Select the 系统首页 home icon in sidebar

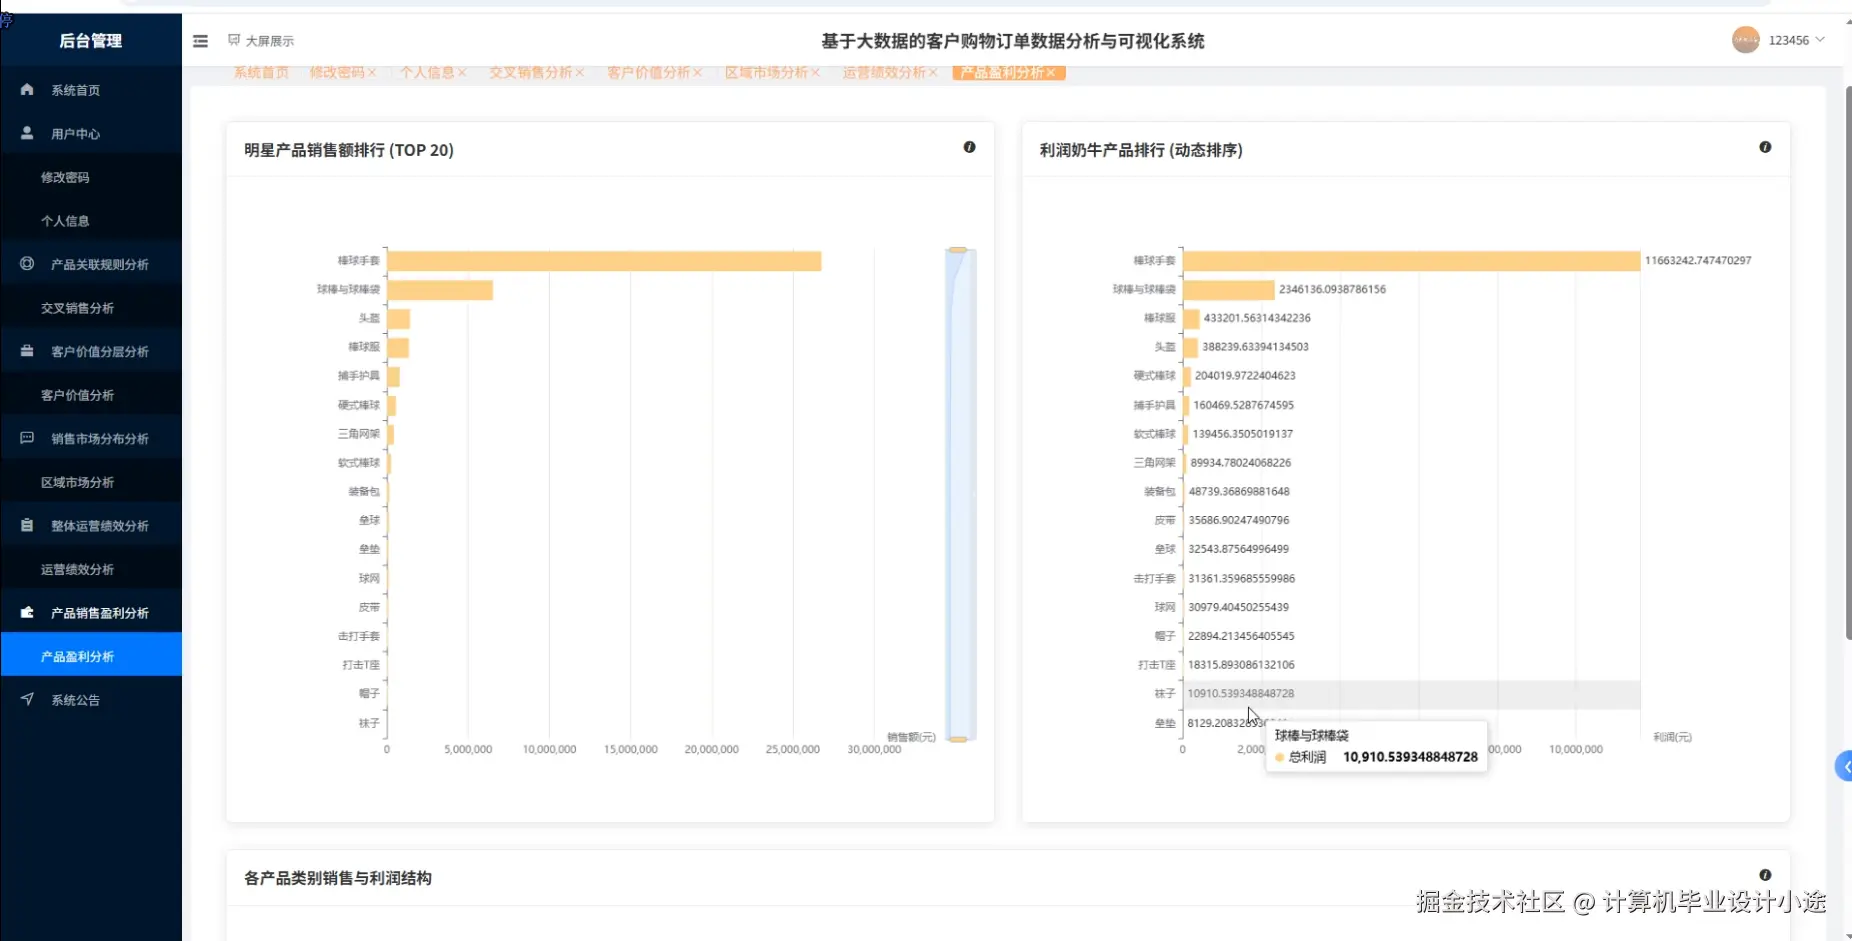pos(24,89)
